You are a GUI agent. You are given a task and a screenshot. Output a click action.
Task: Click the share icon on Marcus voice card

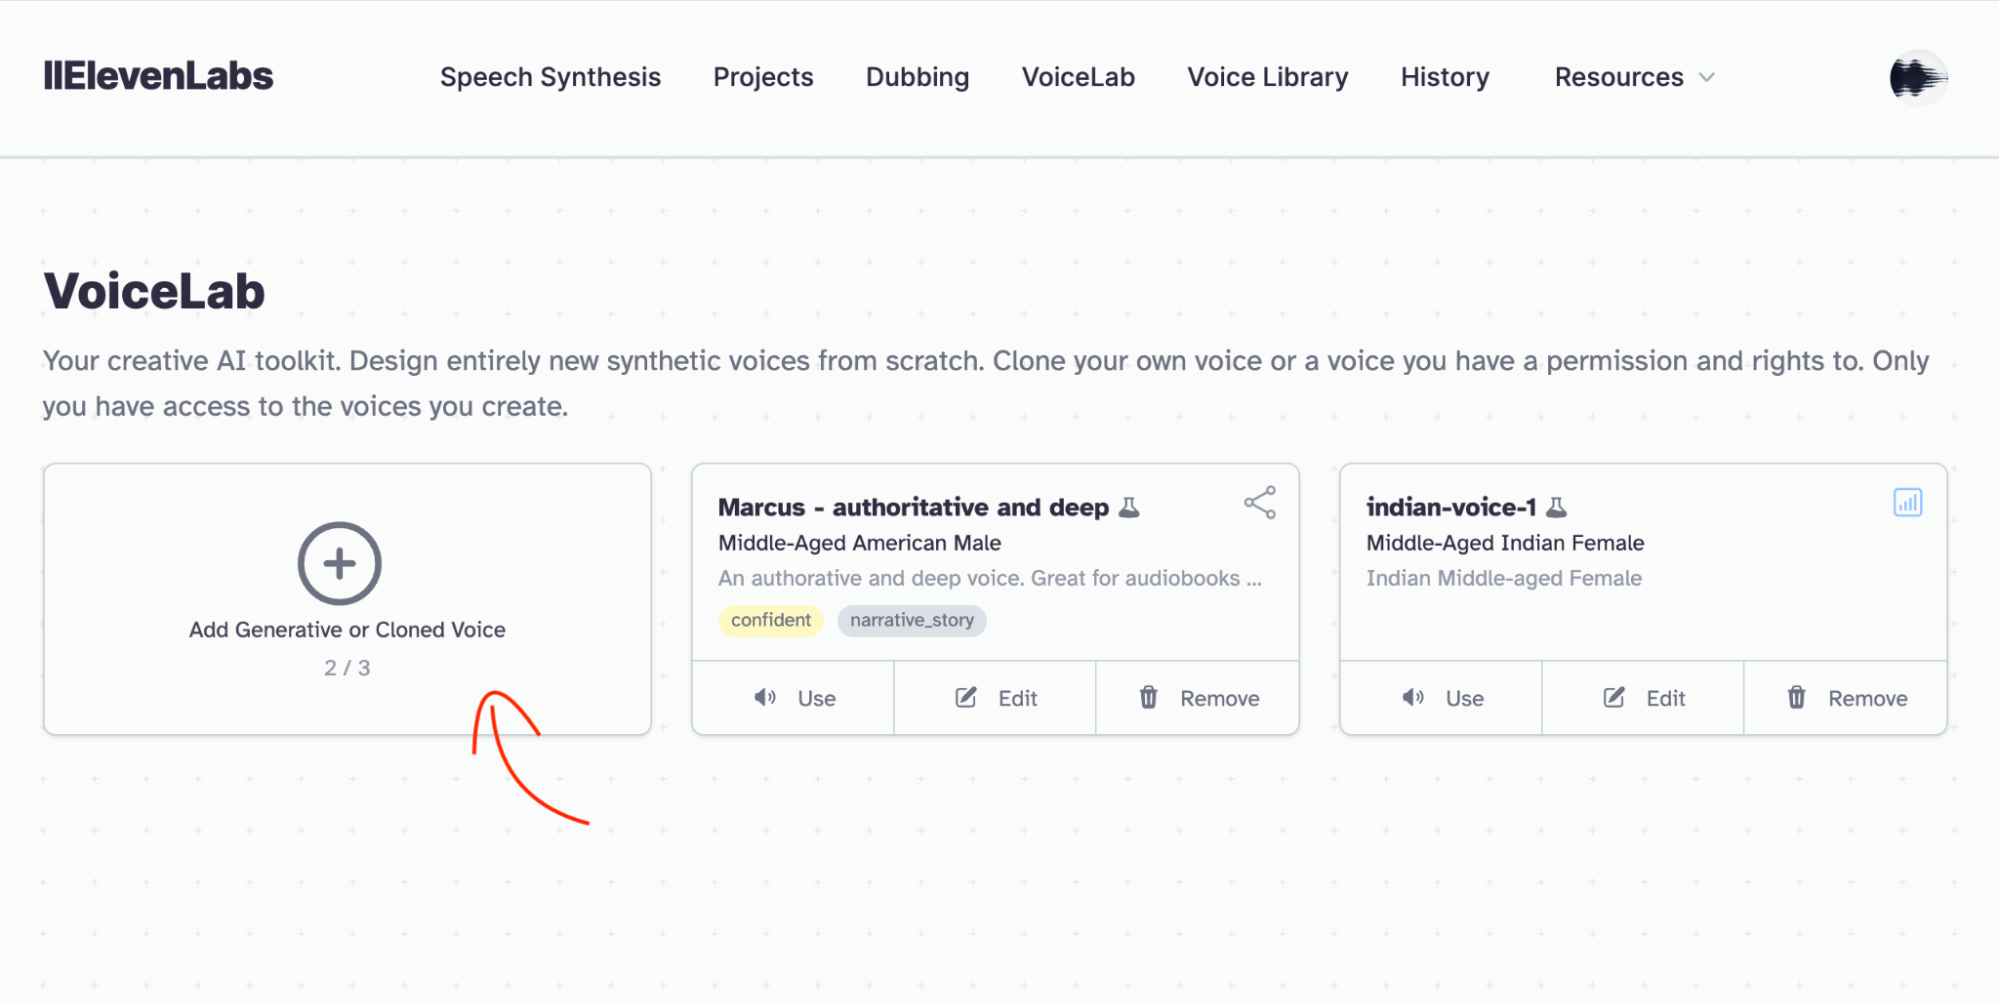(1260, 502)
